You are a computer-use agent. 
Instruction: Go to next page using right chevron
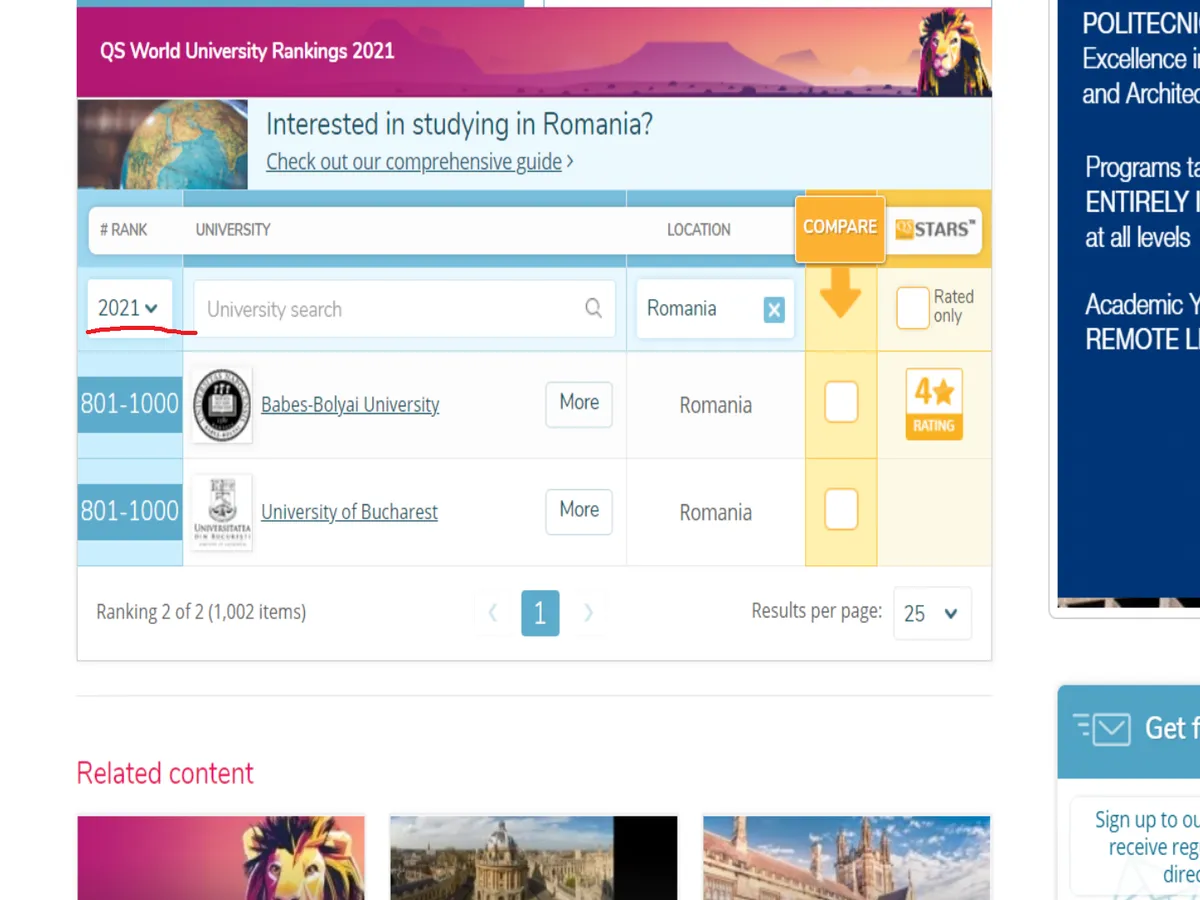click(x=588, y=613)
